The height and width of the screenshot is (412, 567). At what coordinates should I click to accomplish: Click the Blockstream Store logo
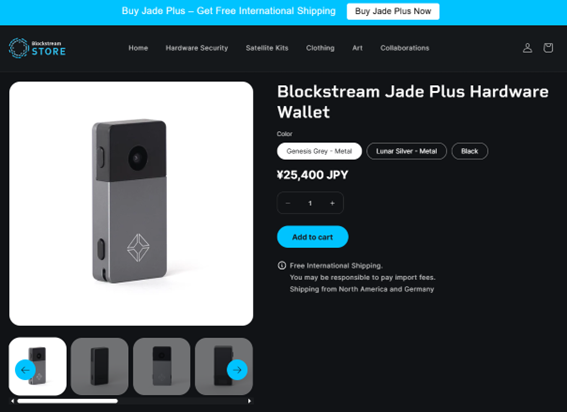37,48
